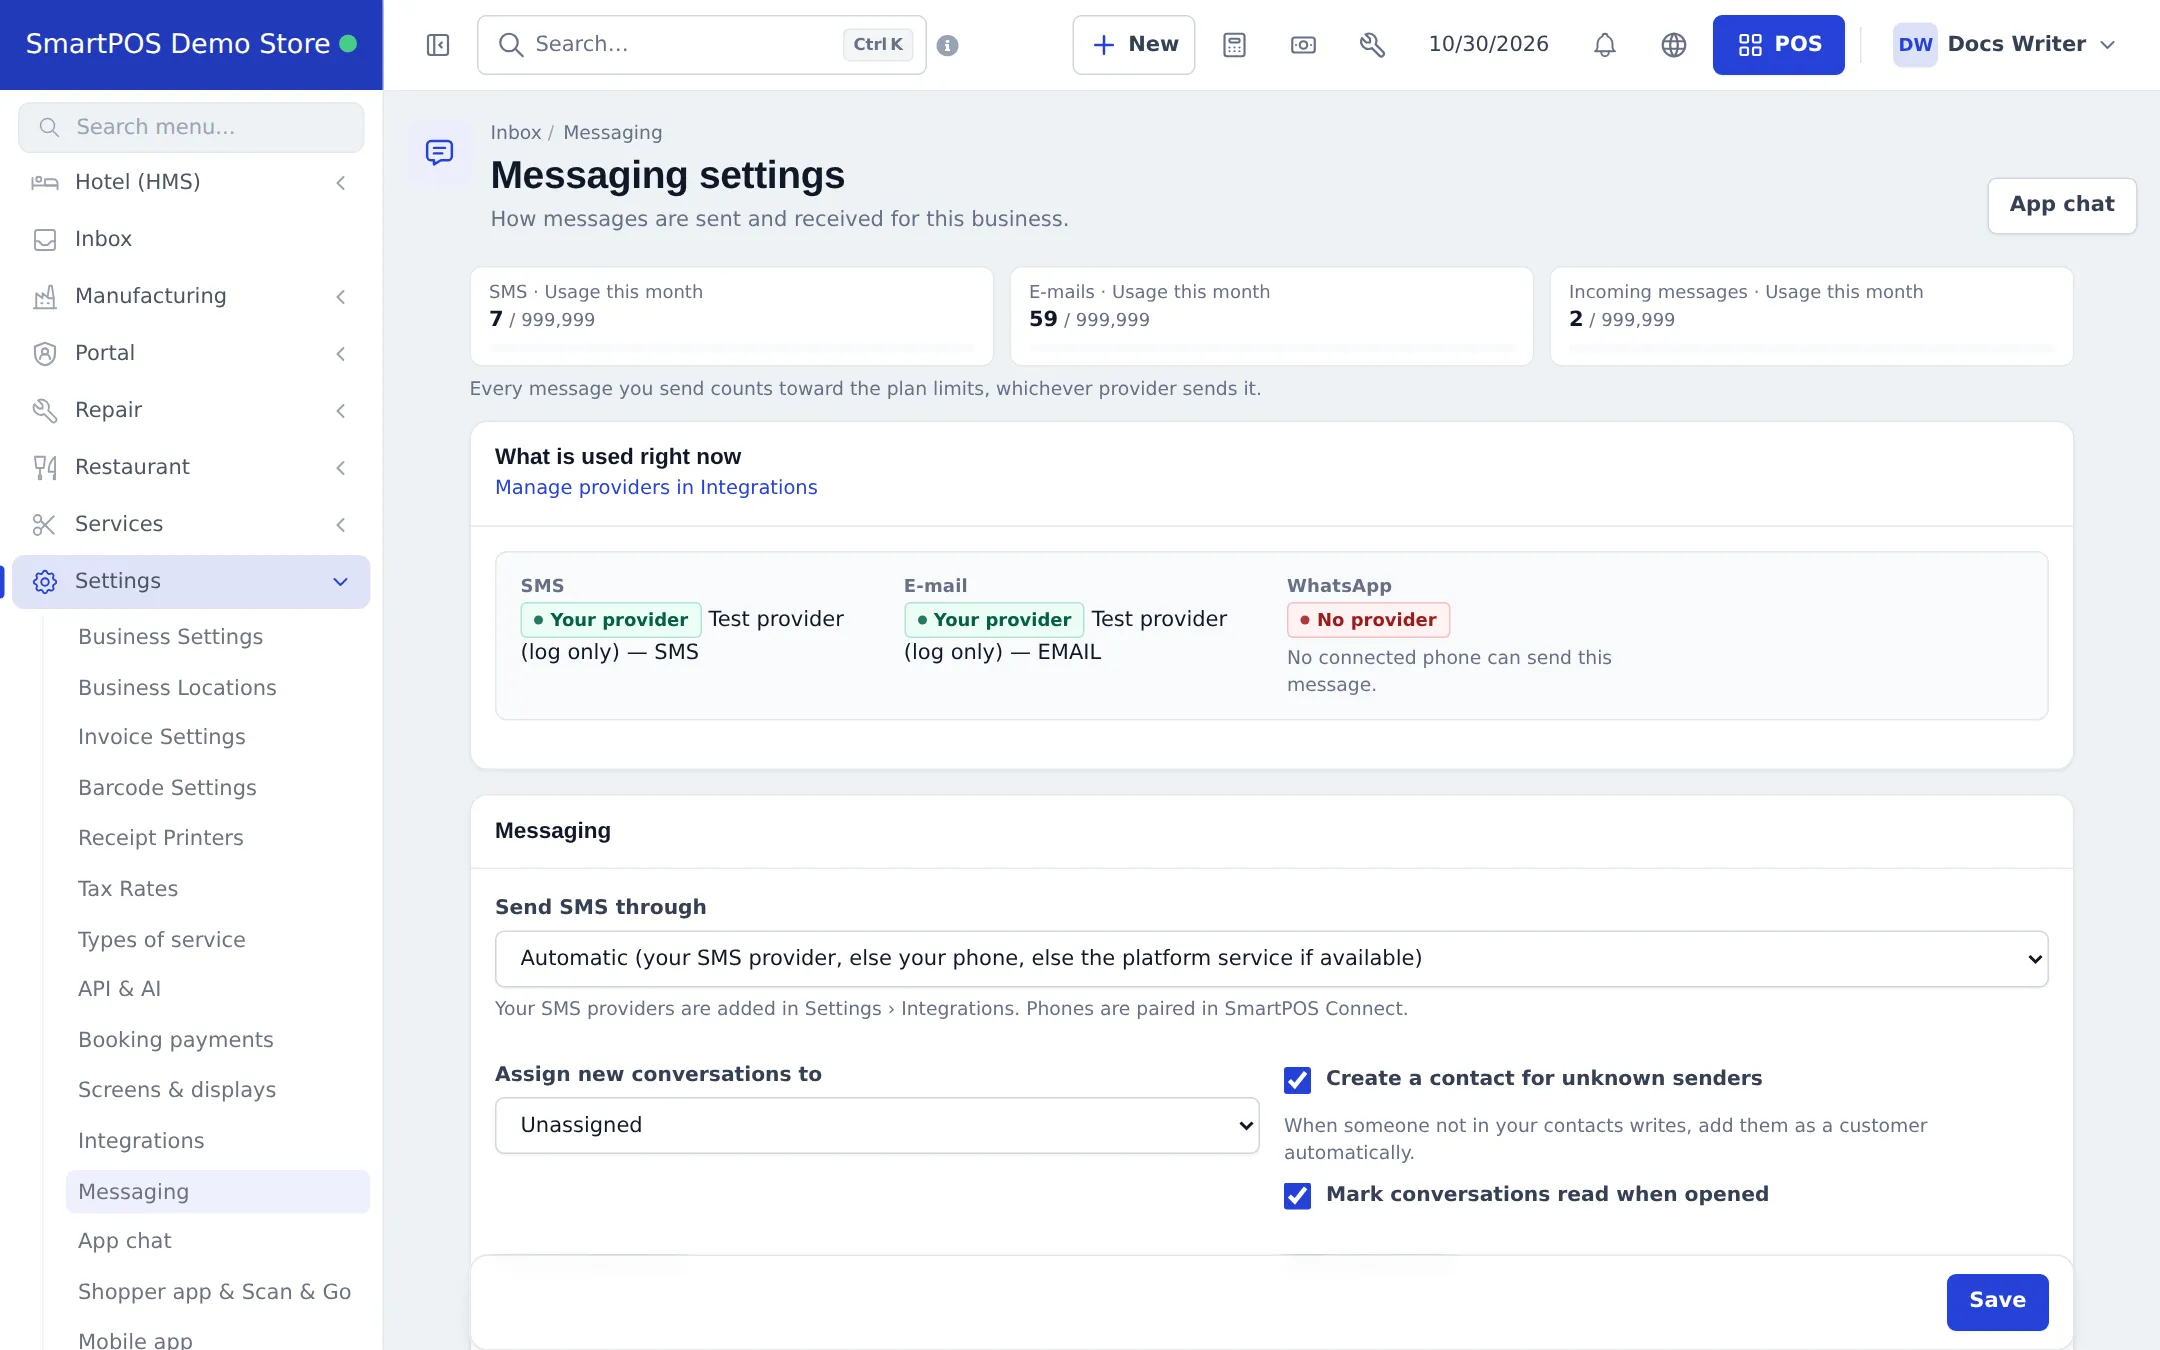The width and height of the screenshot is (2160, 1350).
Task: Click the Portal shield icon
Action: tap(45, 353)
